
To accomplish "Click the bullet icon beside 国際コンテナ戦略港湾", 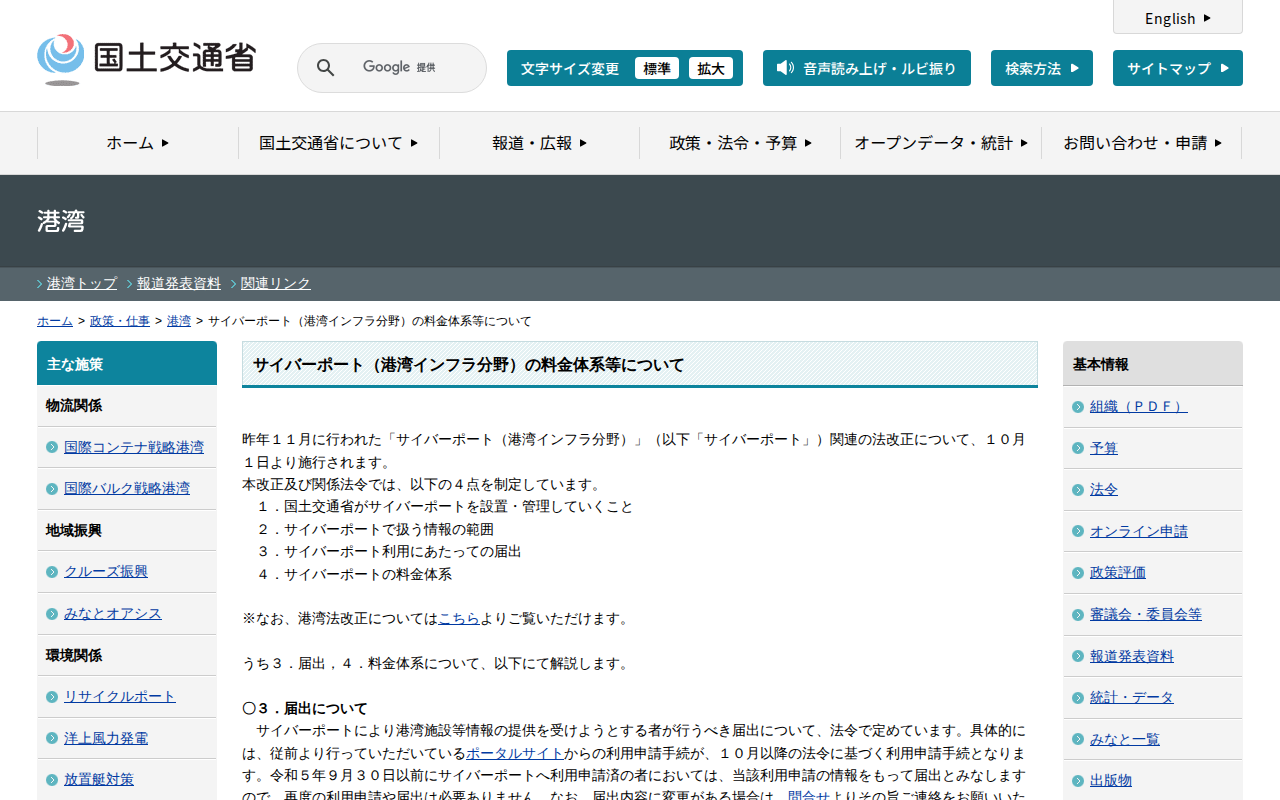I will [x=52, y=447].
